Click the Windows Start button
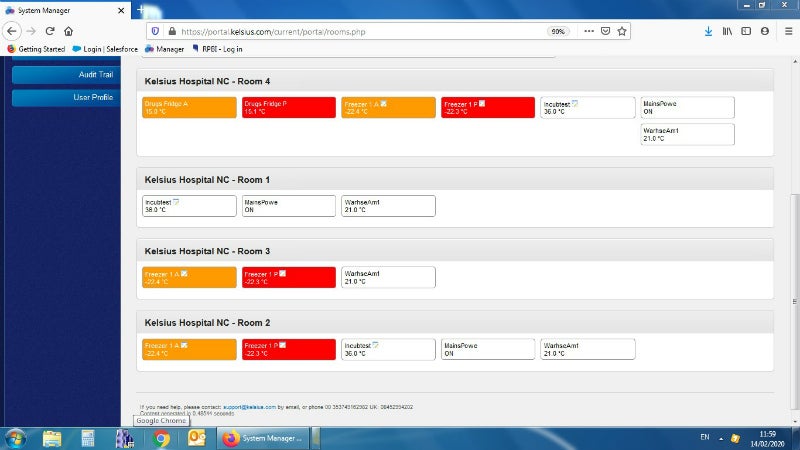800x450 pixels. click(17, 438)
